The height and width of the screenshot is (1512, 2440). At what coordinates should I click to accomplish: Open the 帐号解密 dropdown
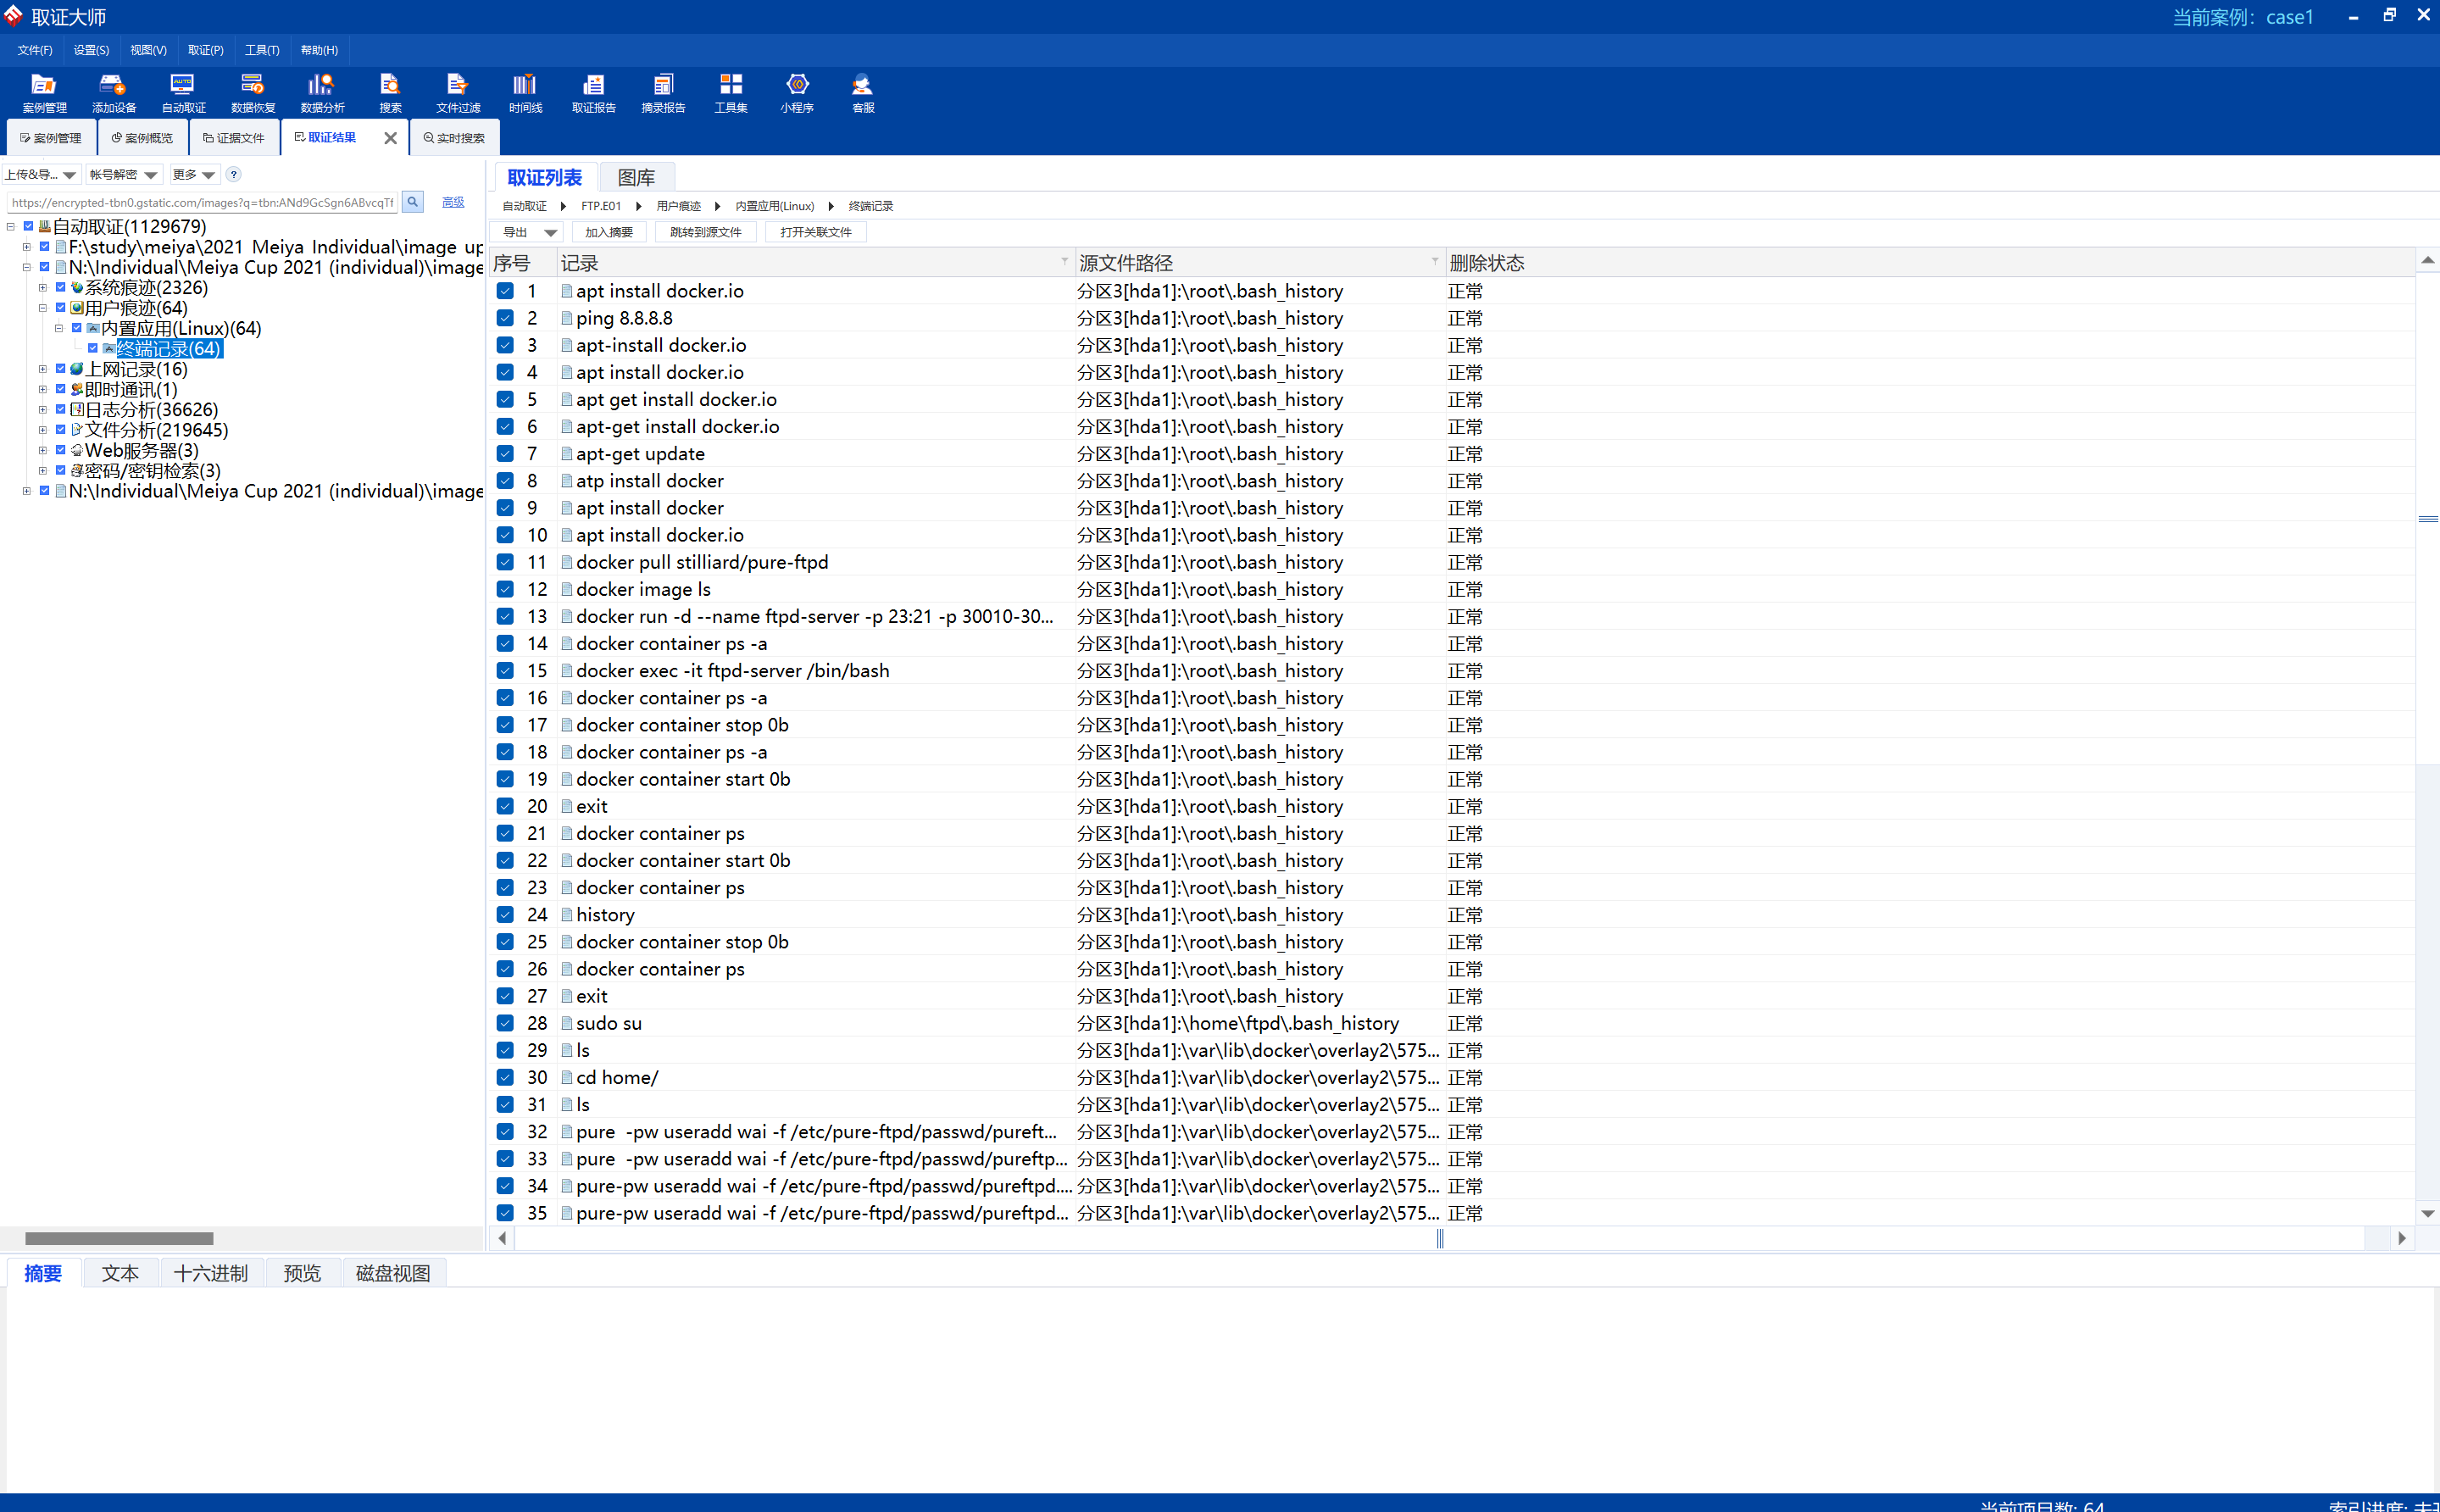[x=123, y=174]
